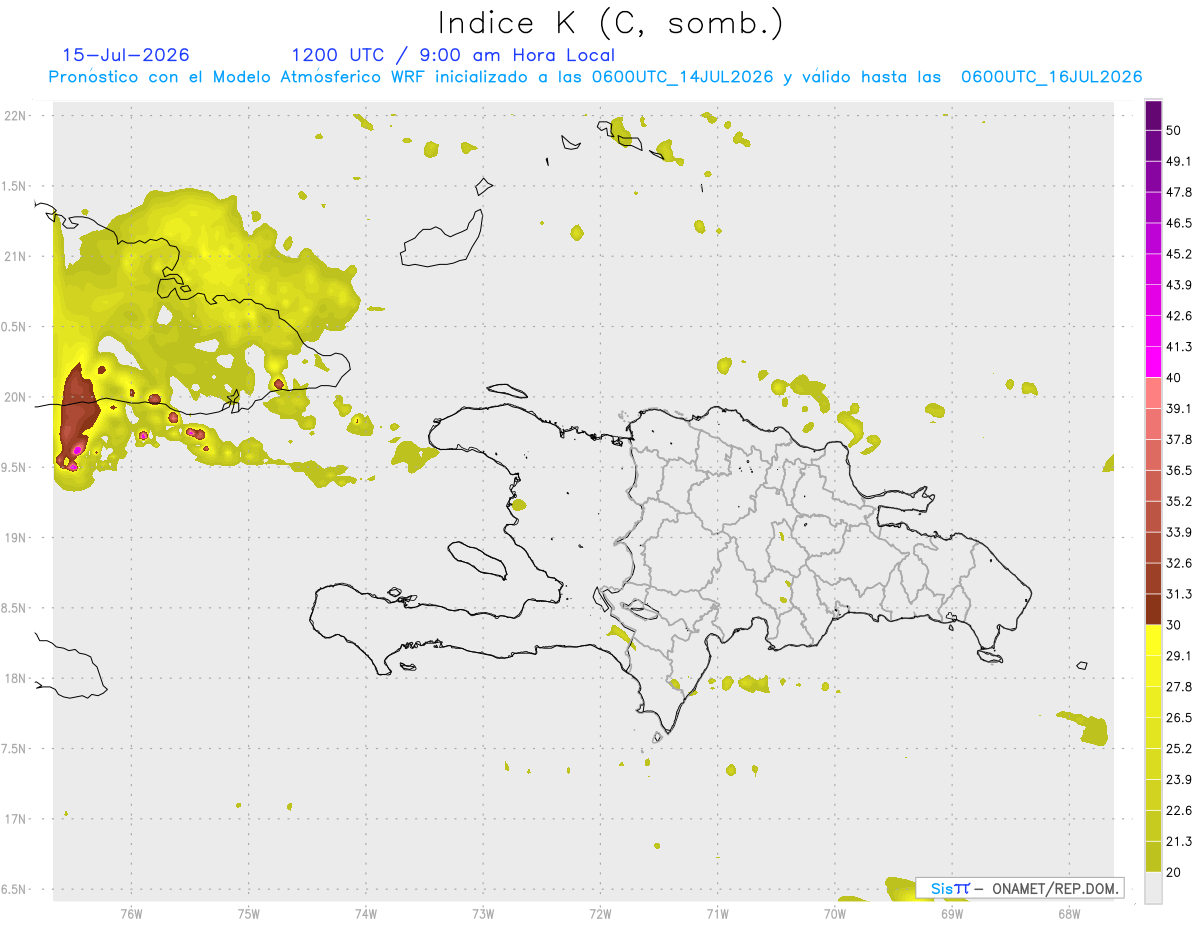Click the colorbar value "46.5"

(1178, 223)
